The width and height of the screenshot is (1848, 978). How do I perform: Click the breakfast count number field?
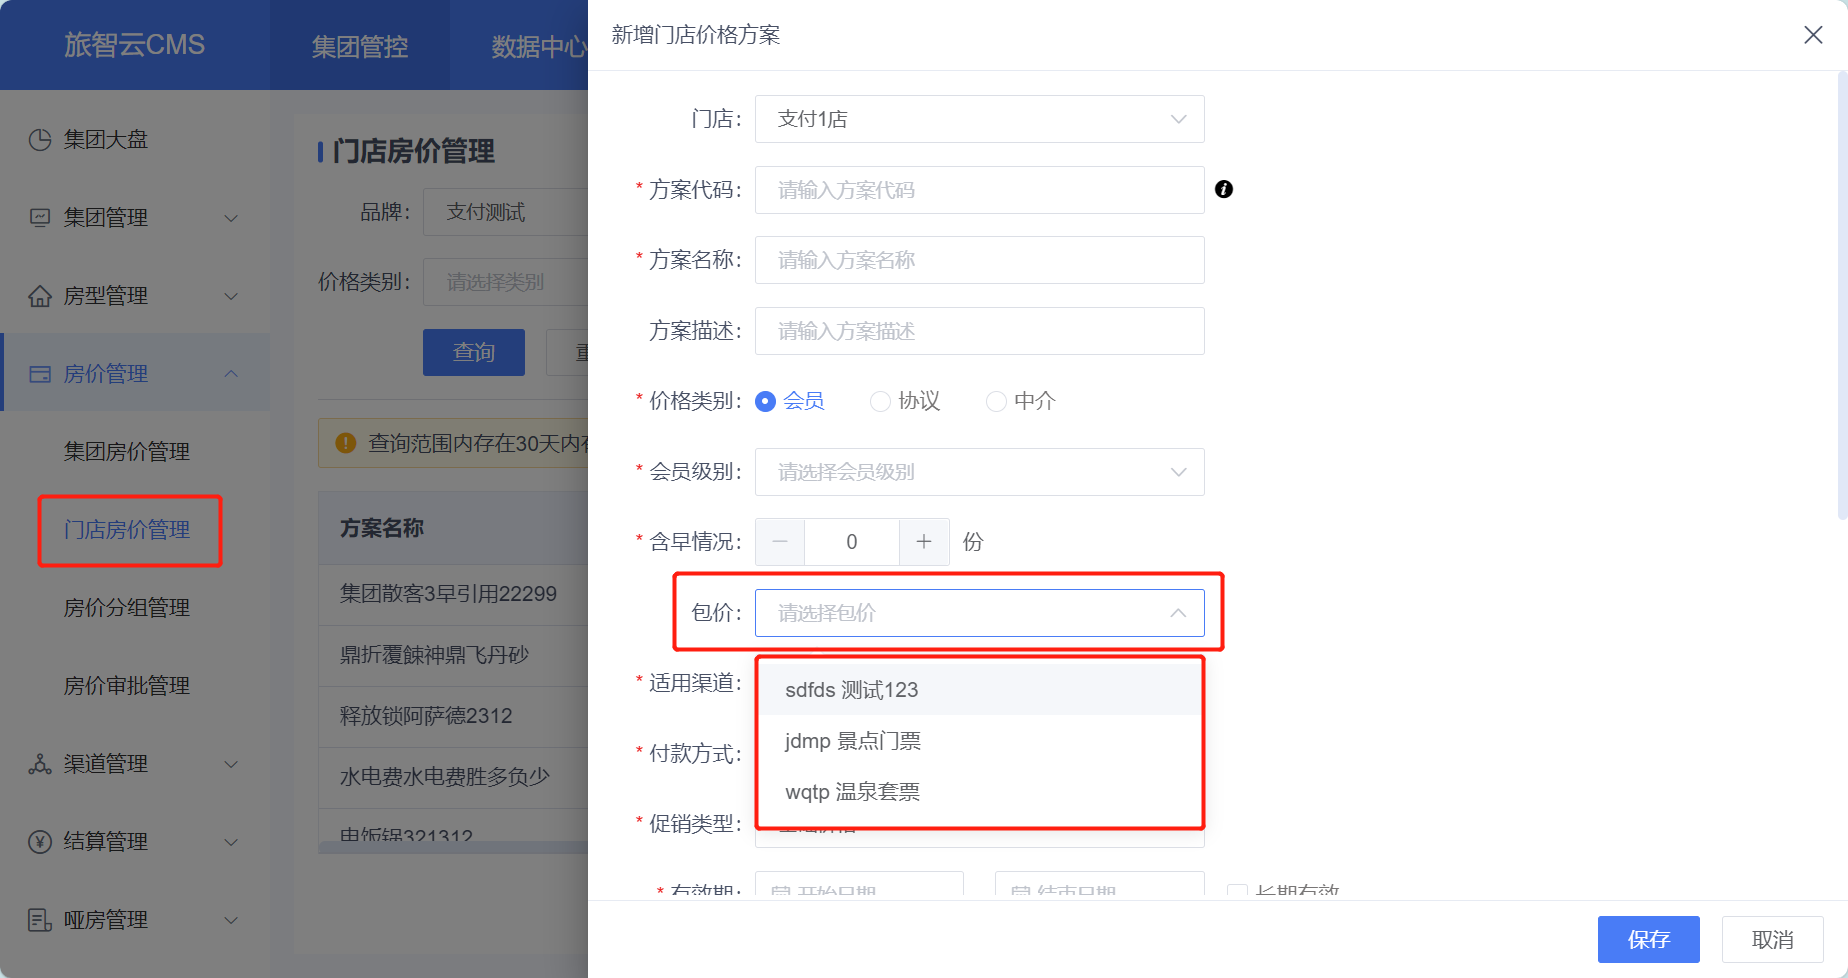(x=852, y=542)
